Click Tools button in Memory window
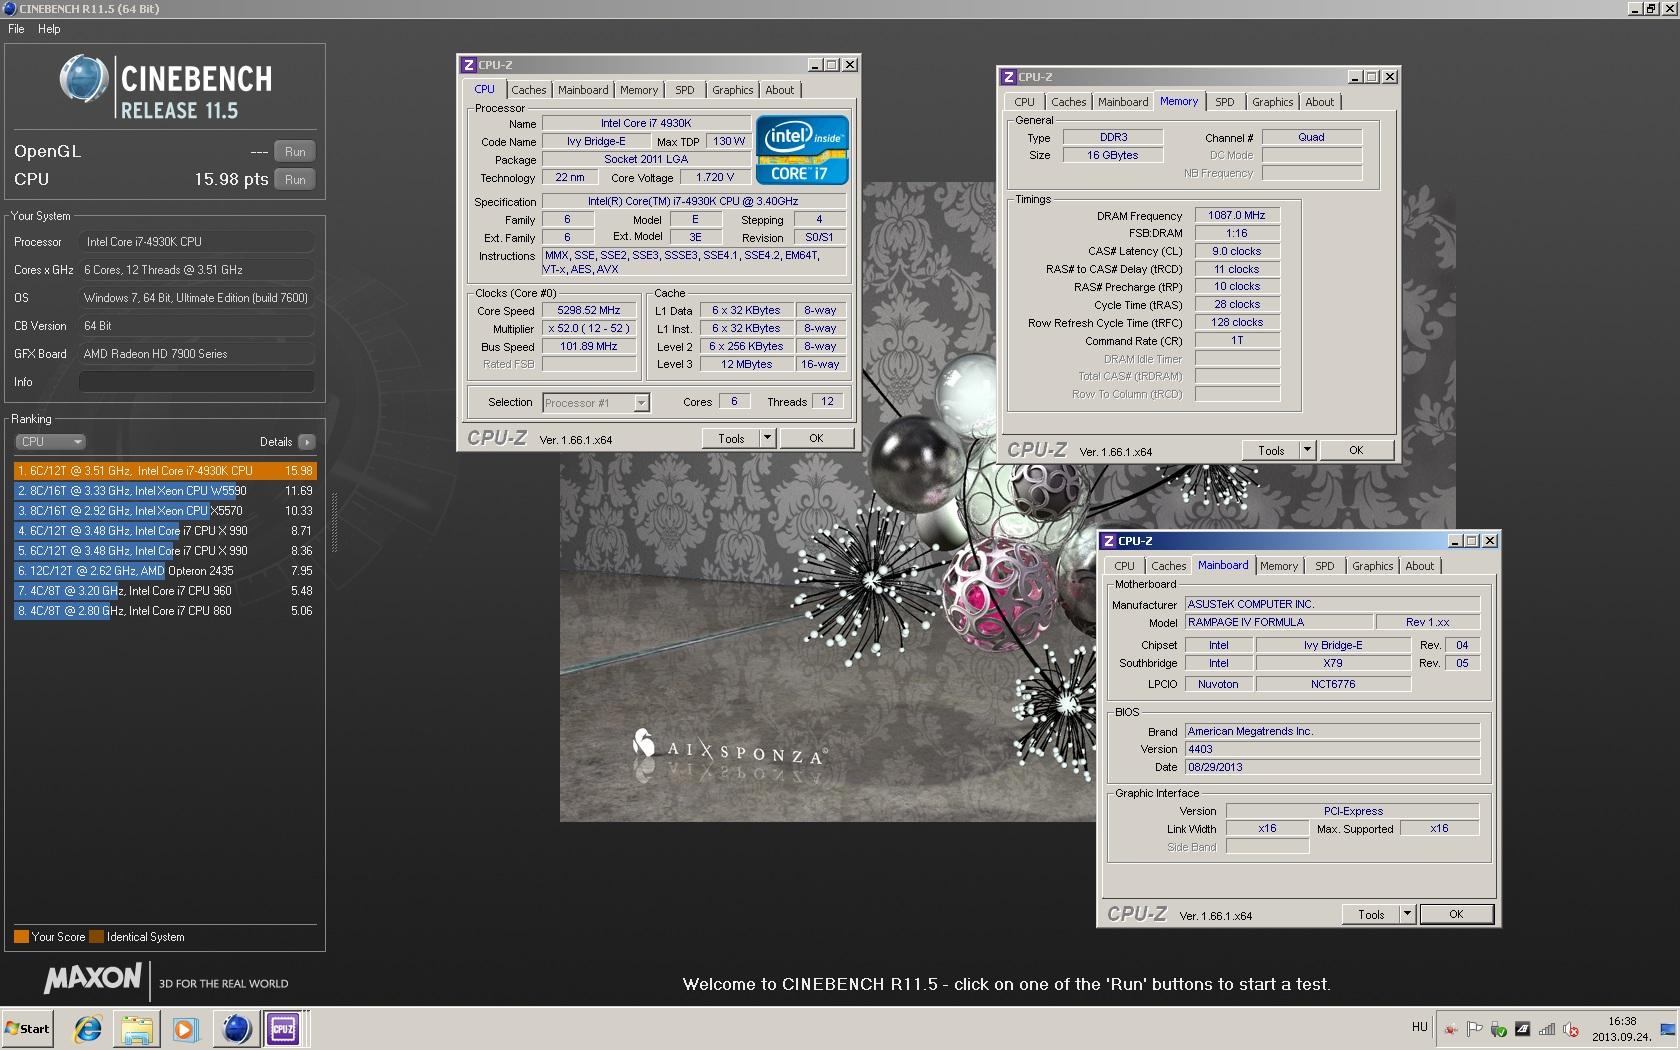Image resolution: width=1680 pixels, height=1050 pixels. pos(1271,451)
